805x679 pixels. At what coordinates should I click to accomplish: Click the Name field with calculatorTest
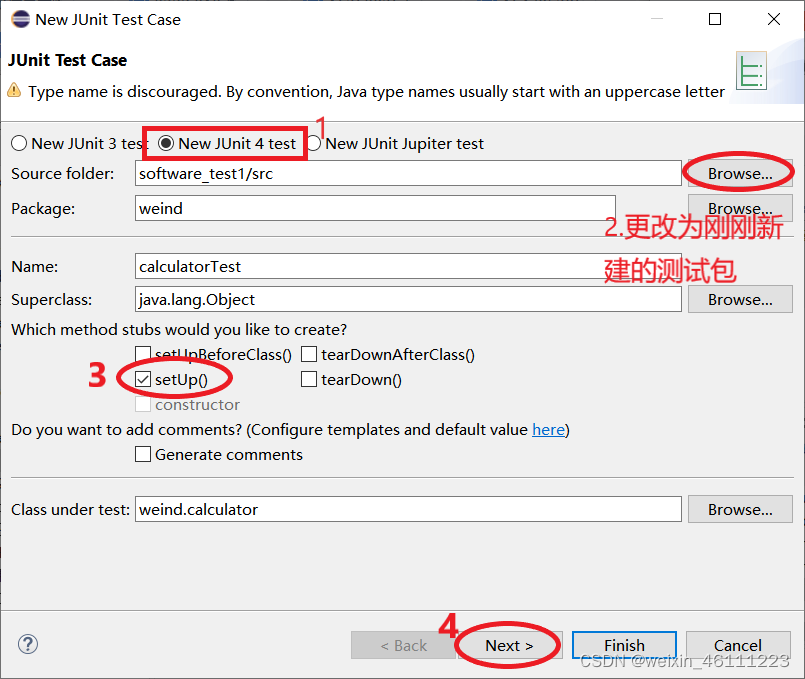pos(408,266)
